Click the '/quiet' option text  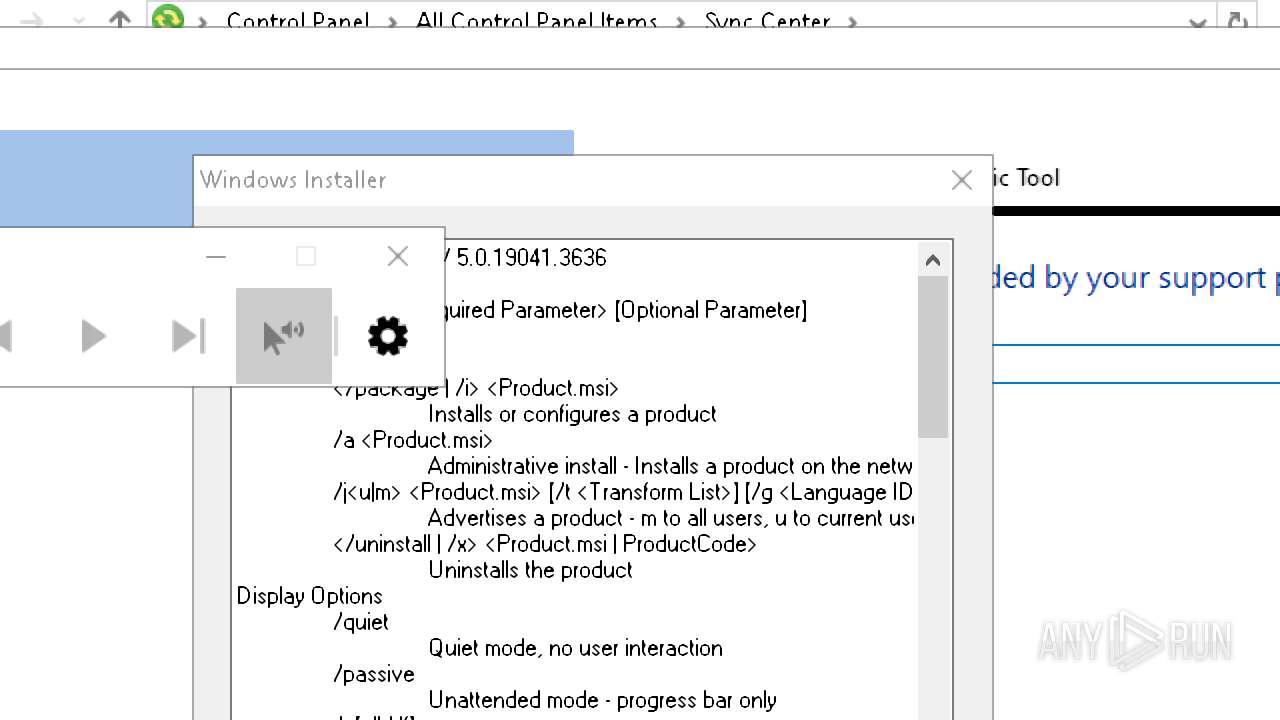(361, 622)
